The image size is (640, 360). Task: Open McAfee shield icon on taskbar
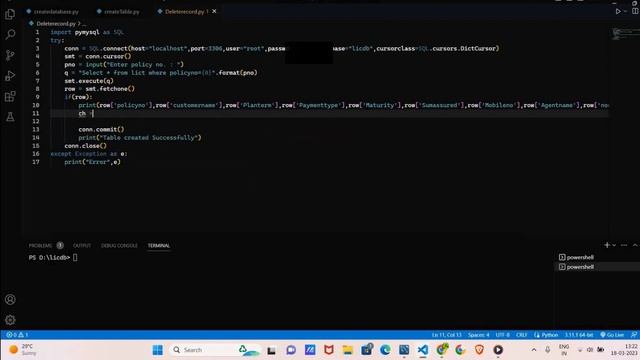pyautogui.click(x=329, y=350)
